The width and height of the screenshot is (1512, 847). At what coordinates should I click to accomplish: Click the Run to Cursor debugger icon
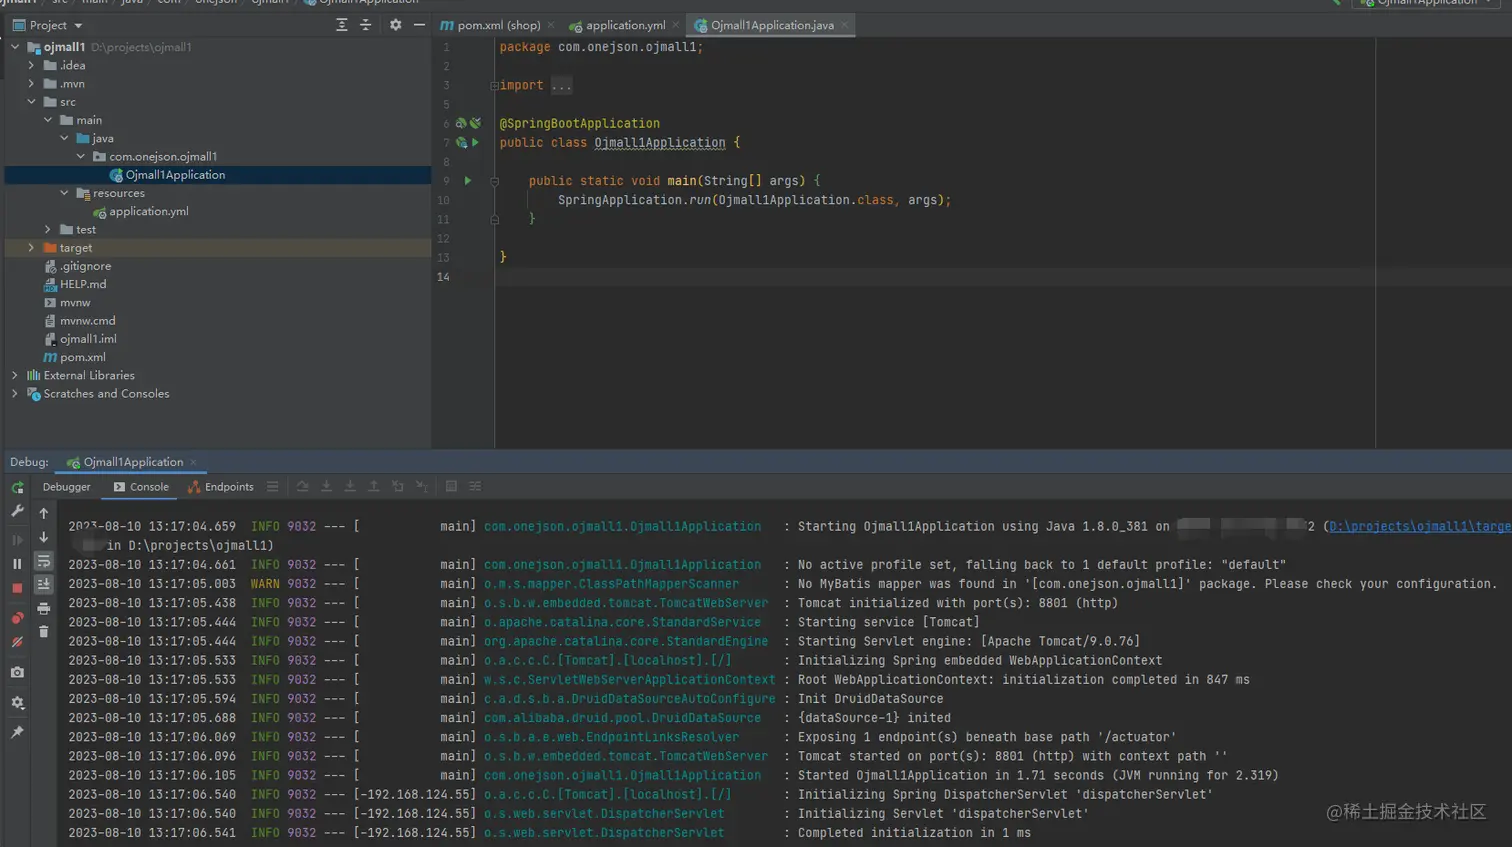pyautogui.click(x=422, y=487)
